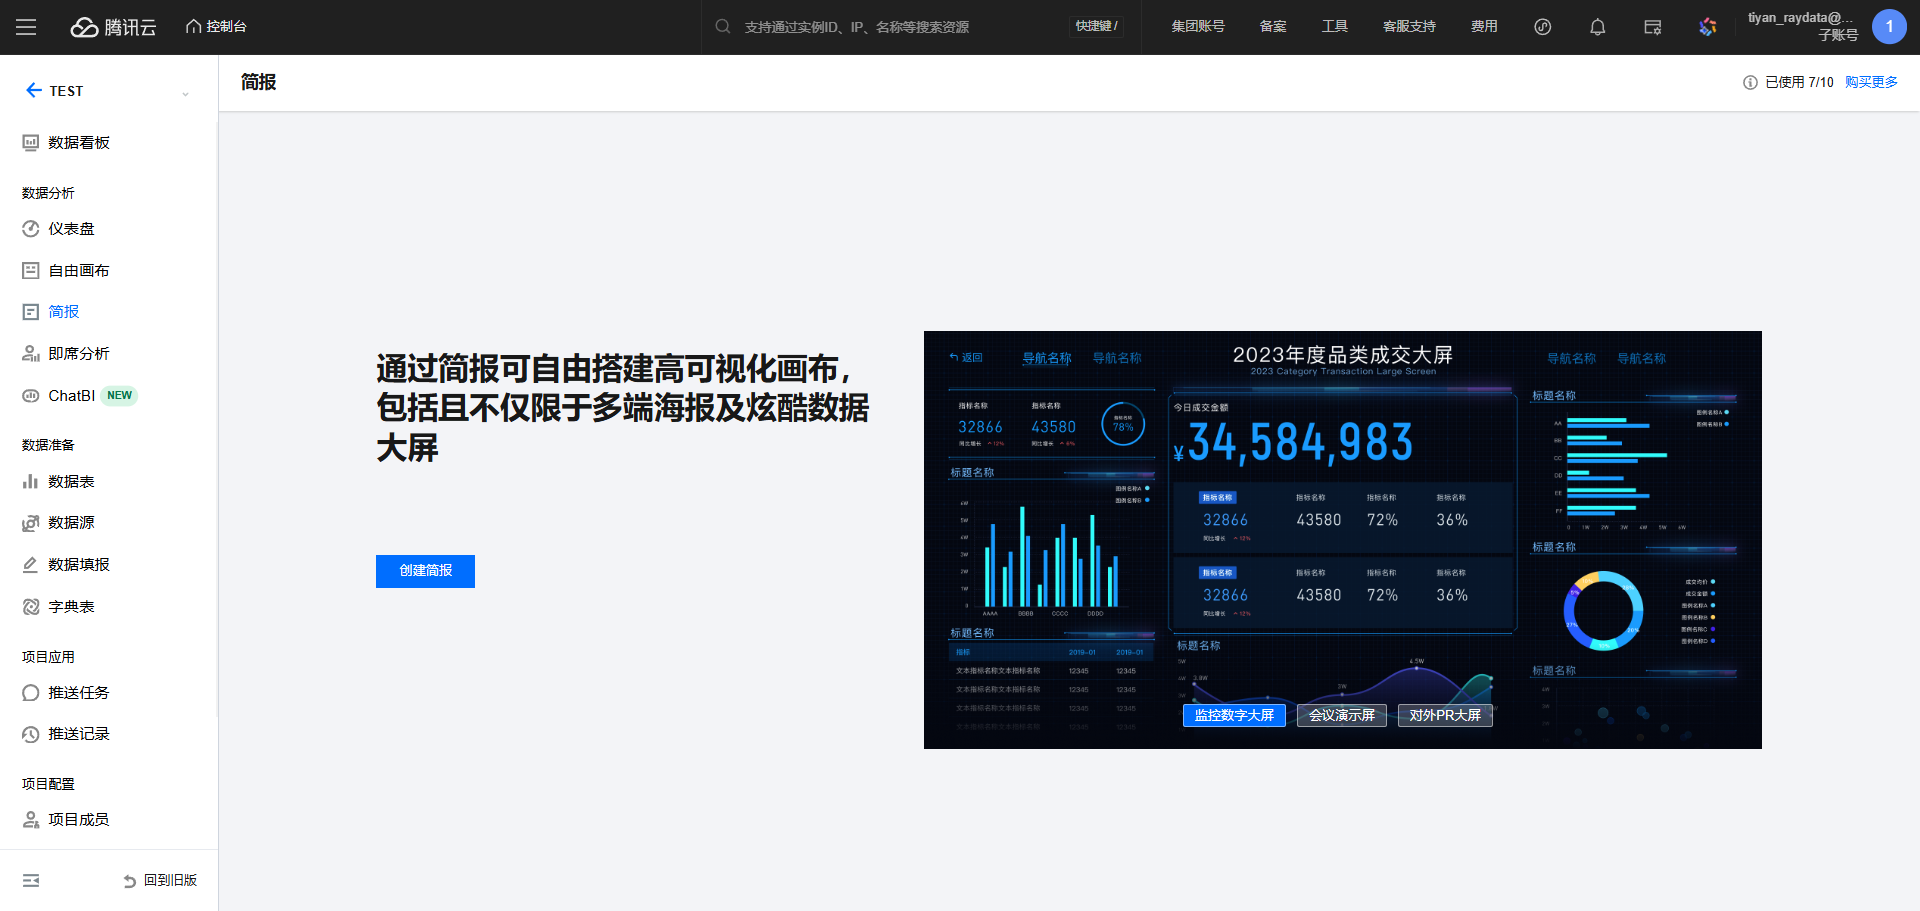
Task: Click the resource search field
Action: (x=900, y=27)
